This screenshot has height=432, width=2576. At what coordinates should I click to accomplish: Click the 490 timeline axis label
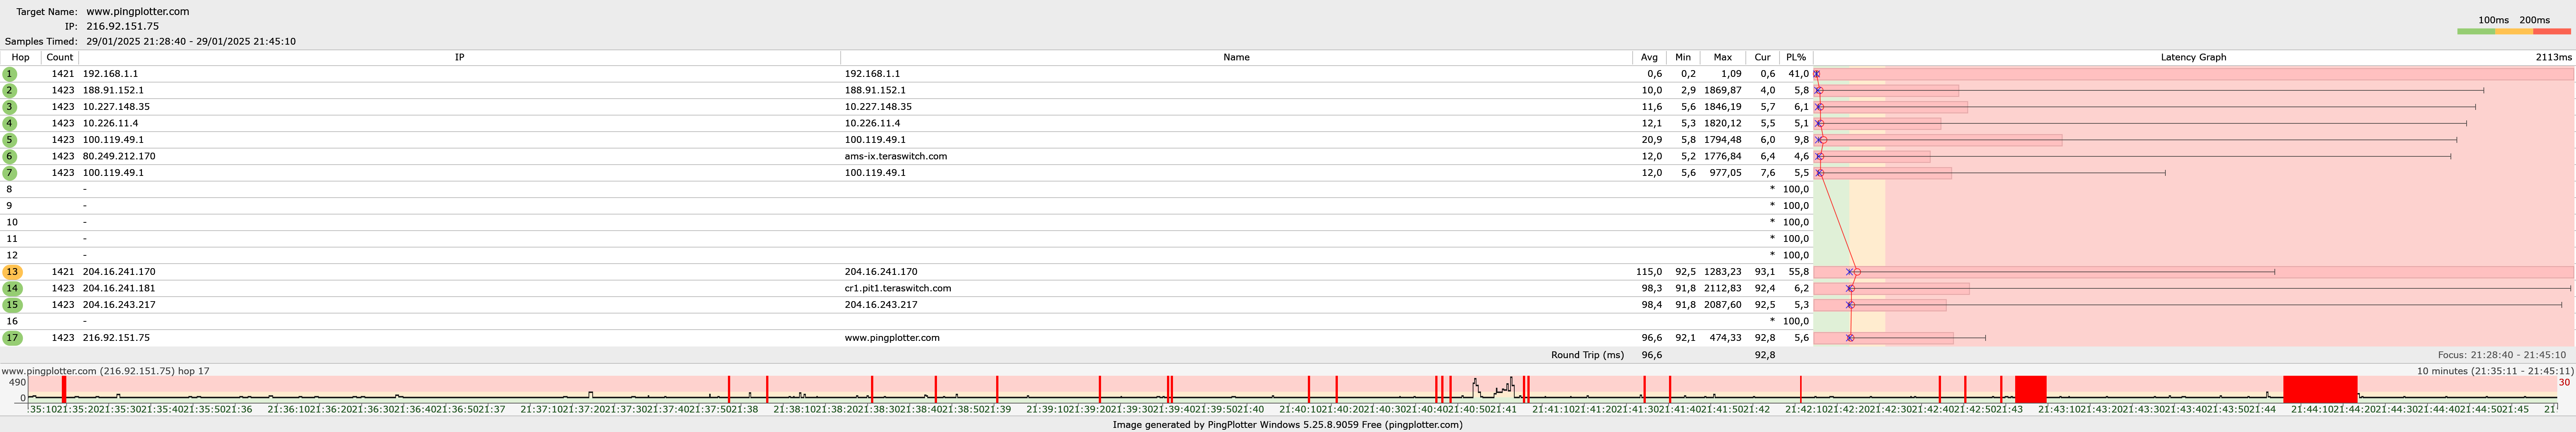coord(17,383)
